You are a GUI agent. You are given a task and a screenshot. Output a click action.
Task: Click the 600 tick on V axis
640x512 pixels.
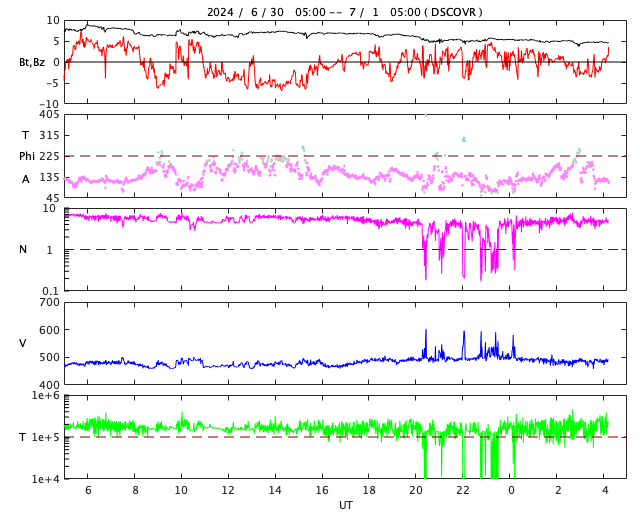49,330
